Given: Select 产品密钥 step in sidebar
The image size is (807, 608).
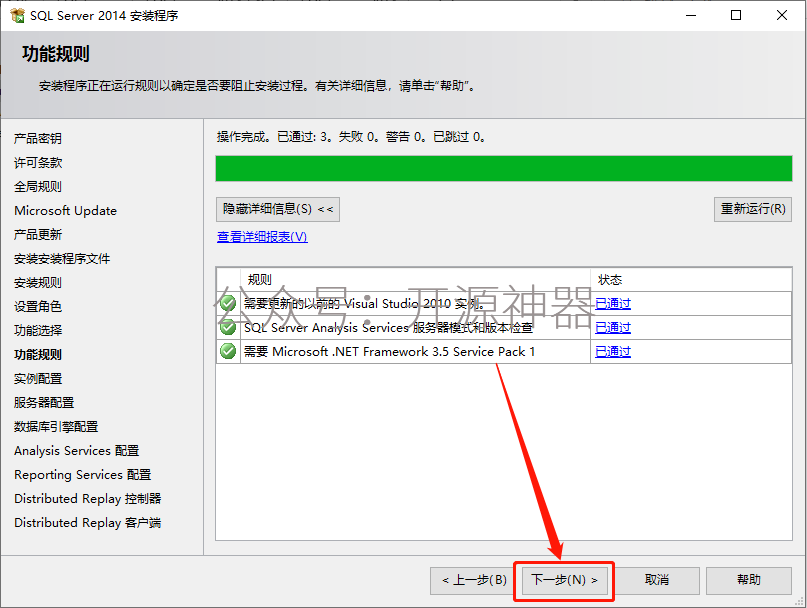Looking at the screenshot, I should [x=38, y=138].
